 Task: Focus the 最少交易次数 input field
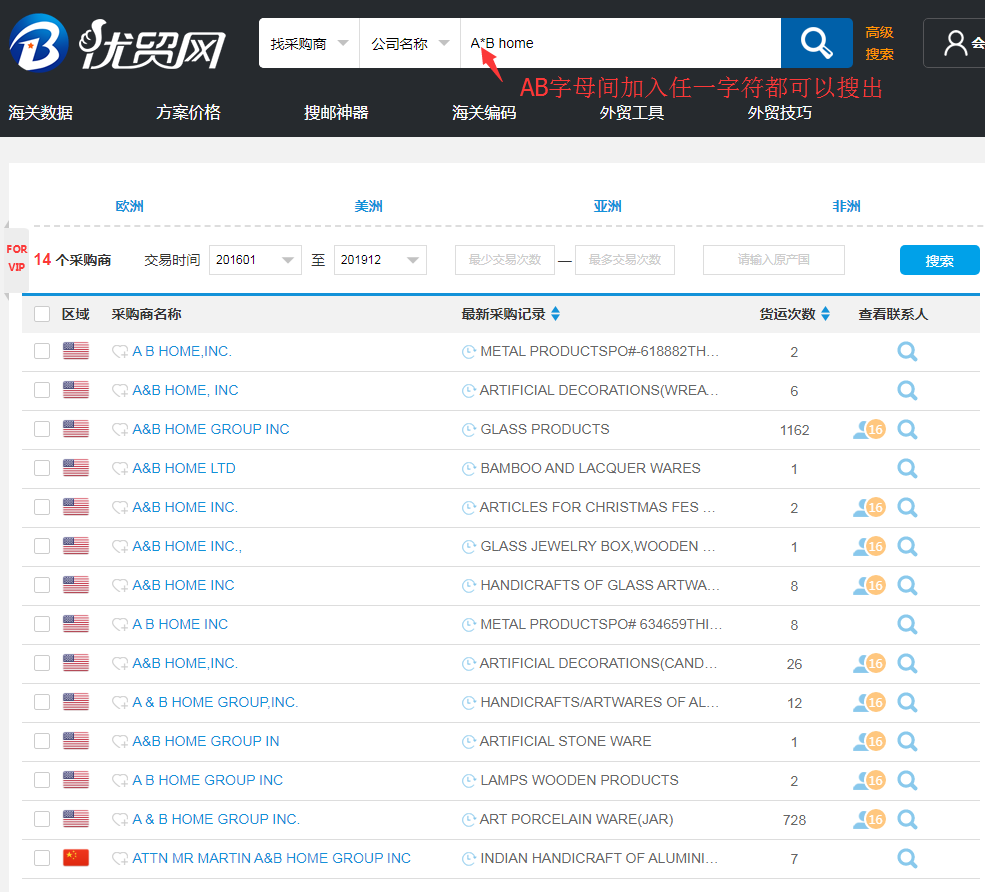click(x=505, y=260)
